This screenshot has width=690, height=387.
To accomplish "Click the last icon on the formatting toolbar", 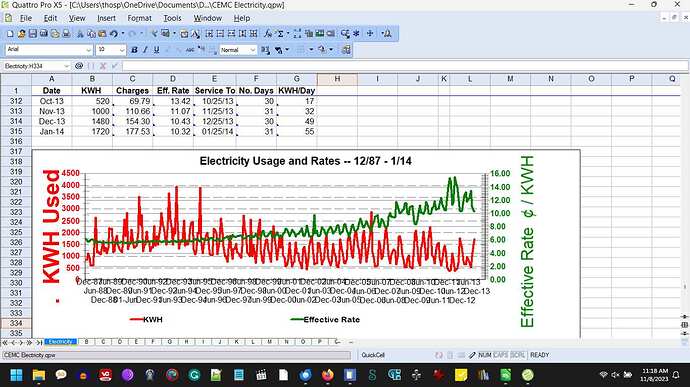I will [347, 50].
